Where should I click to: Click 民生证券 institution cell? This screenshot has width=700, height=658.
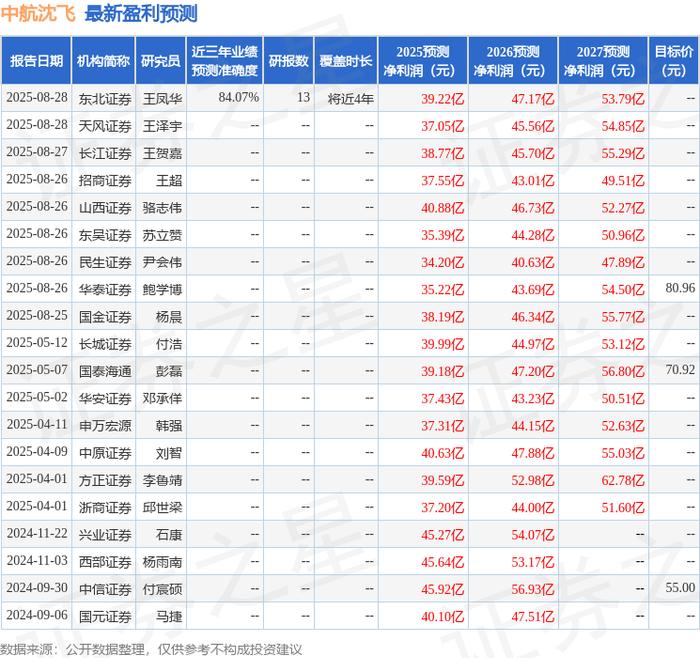[x=105, y=262]
